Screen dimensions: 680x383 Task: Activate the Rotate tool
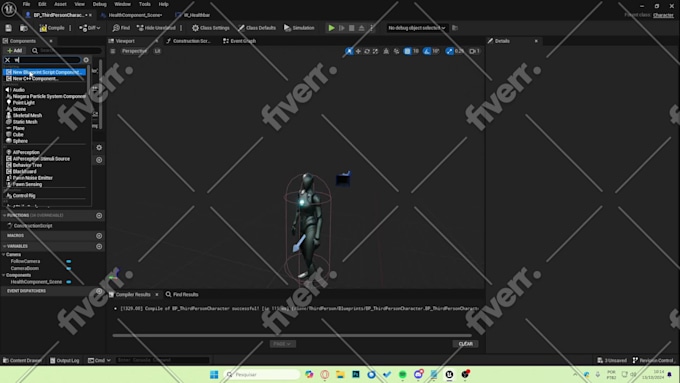[x=367, y=51]
